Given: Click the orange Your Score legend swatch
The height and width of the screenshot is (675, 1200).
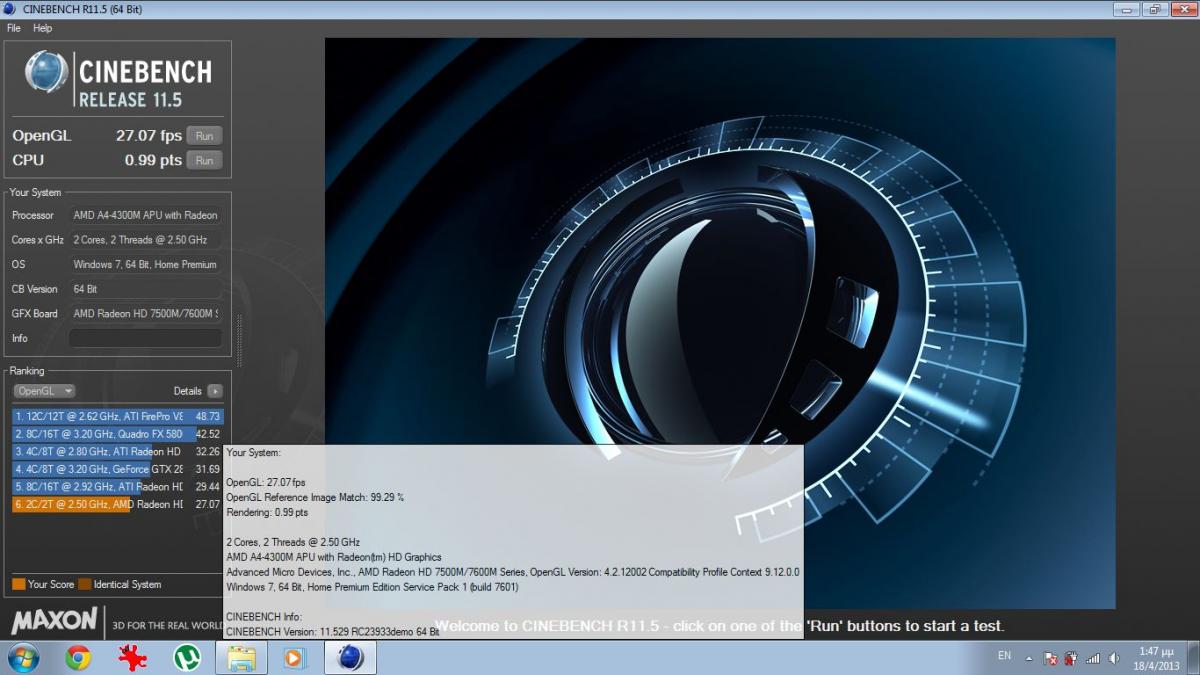Looking at the screenshot, I should (x=19, y=584).
